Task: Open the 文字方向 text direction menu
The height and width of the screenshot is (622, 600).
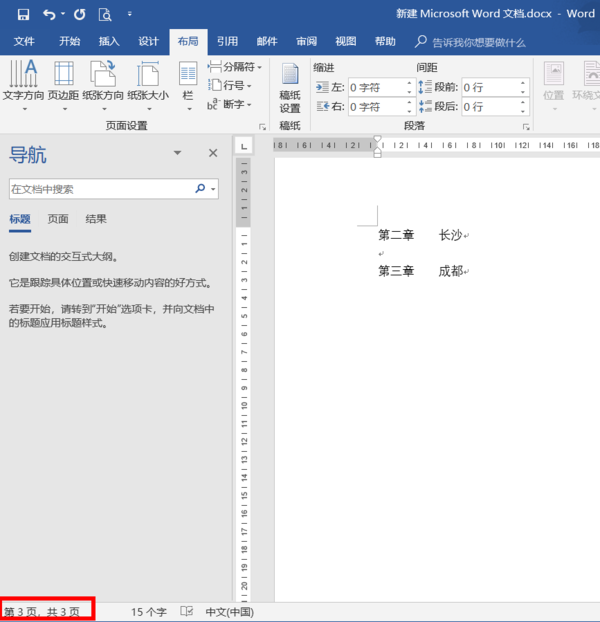Action: tap(23, 86)
